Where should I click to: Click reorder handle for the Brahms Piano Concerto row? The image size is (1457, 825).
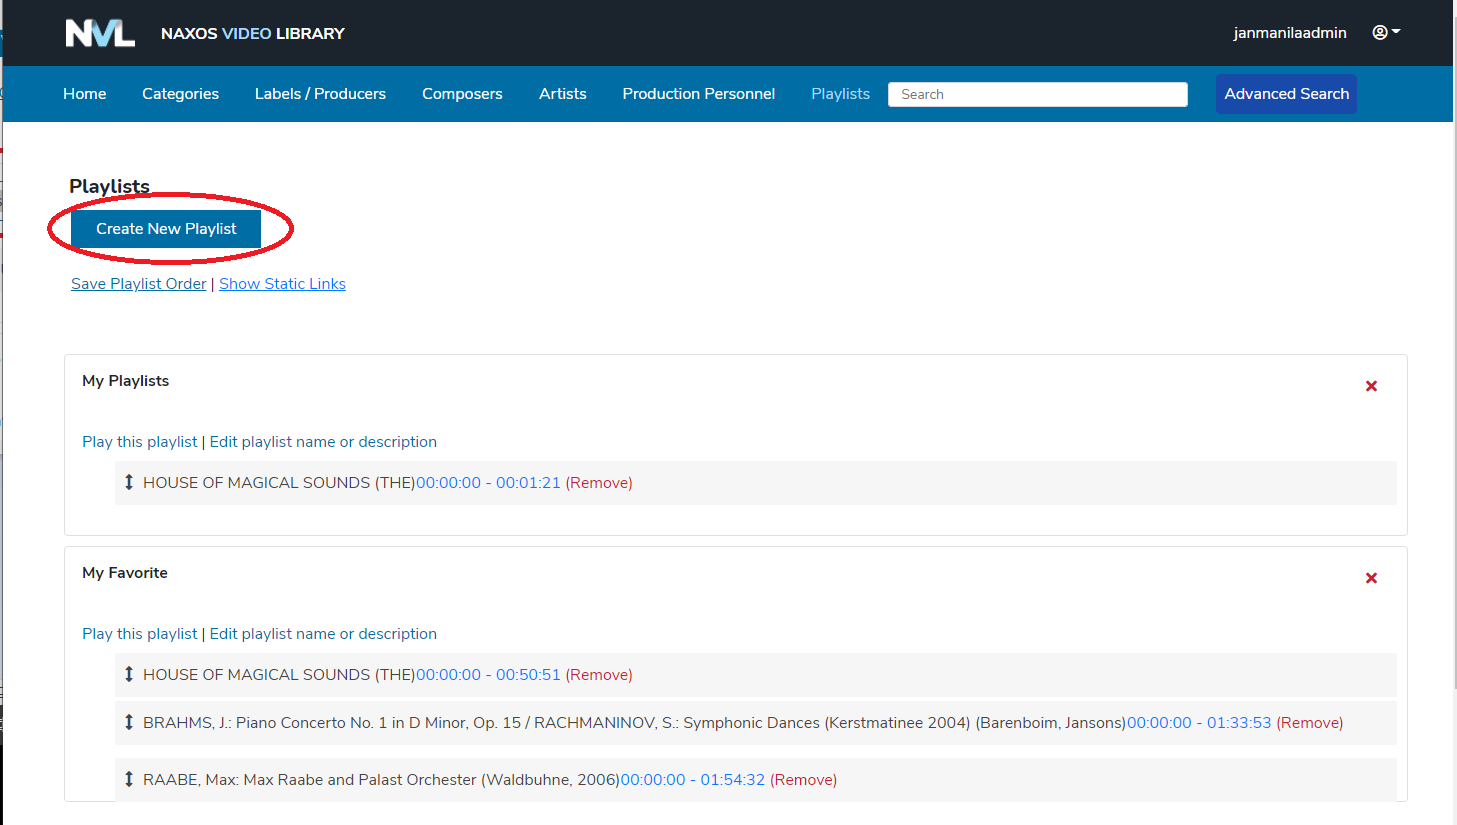(x=129, y=722)
